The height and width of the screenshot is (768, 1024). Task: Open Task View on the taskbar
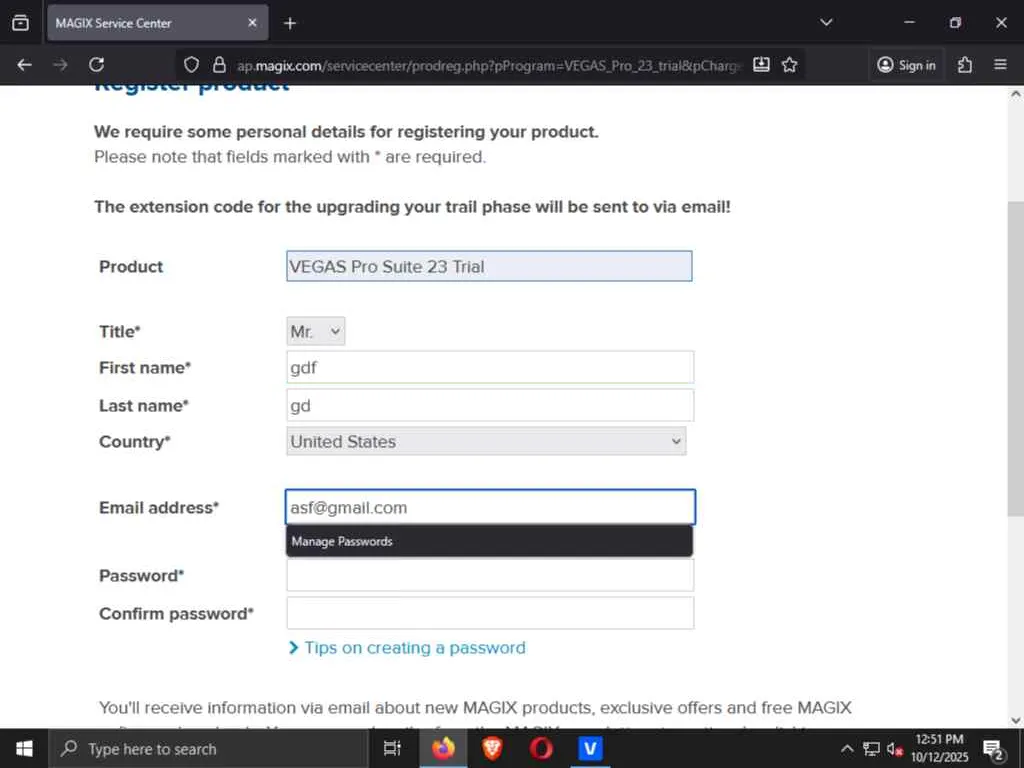coord(392,748)
